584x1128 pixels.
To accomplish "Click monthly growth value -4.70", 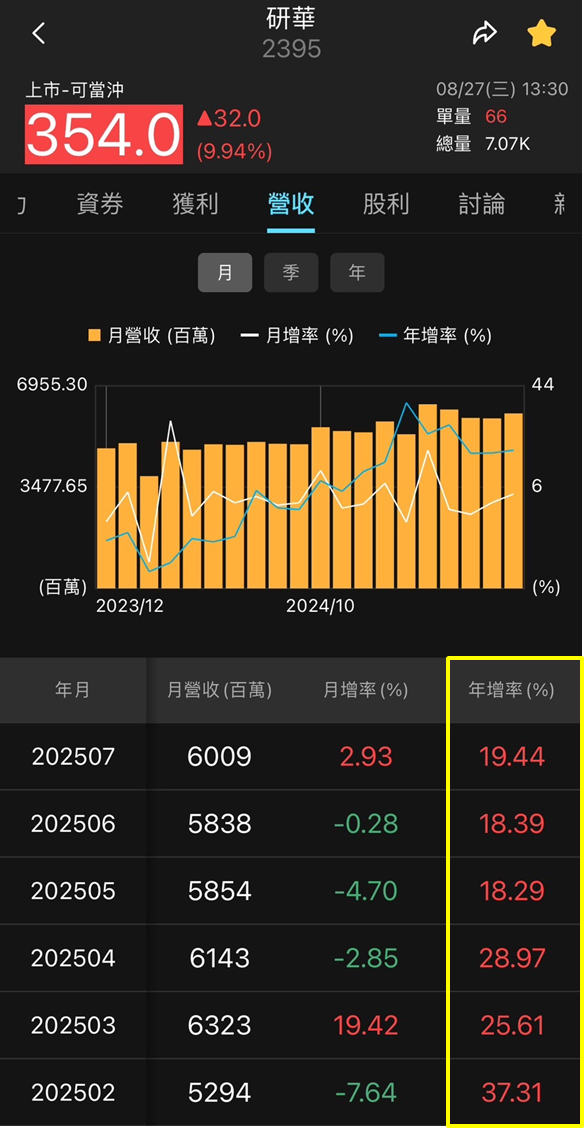I will tap(365, 891).
